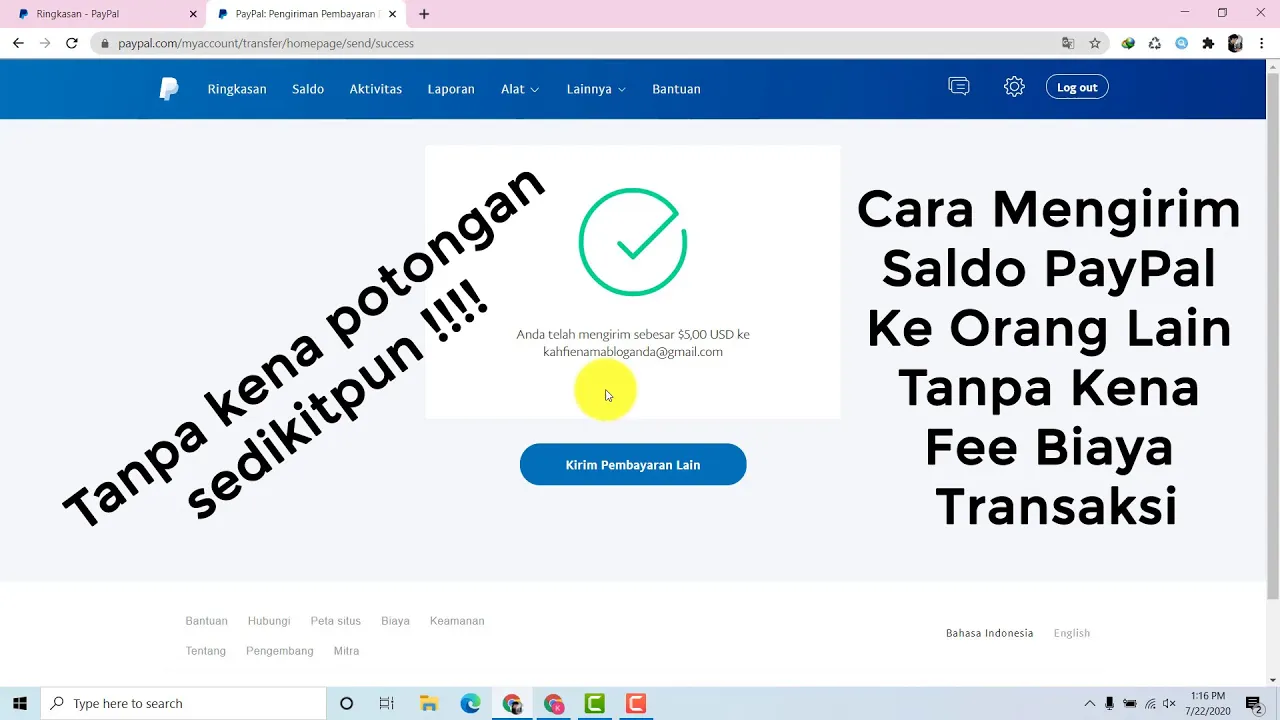Open PayPal settings gear icon
The image size is (1280, 720).
pyautogui.click(x=1014, y=87)
